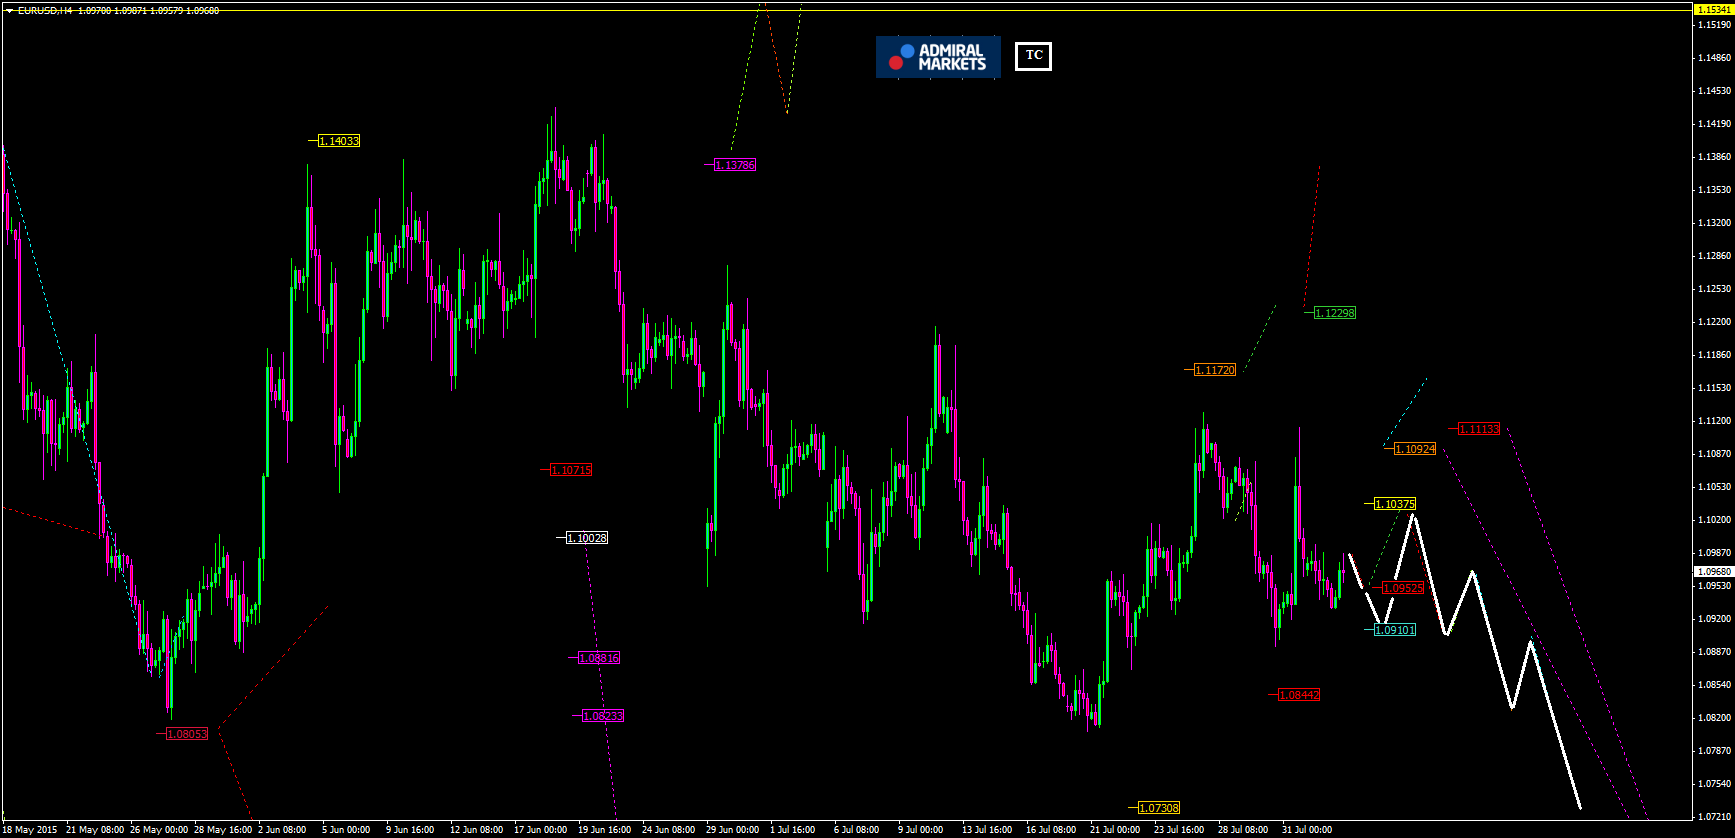Select the red 1.08053 price label
This screenshot has height=838, width=1735.
[x=187, y=734]
